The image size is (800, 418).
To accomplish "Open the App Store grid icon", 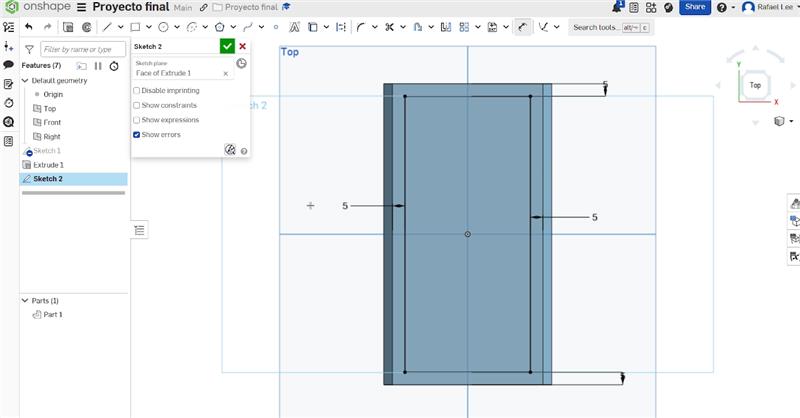I will pyautogui.click(x=651, y=7).
